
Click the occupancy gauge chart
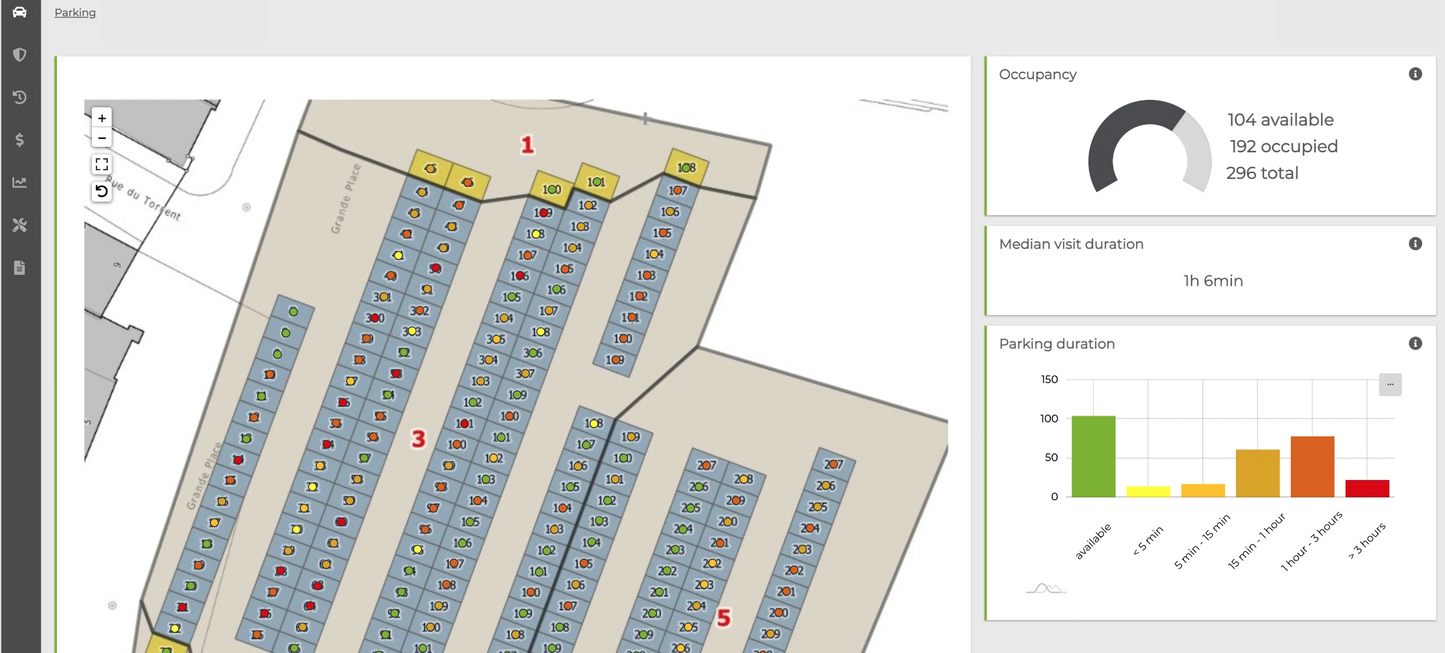point(1149,148)
